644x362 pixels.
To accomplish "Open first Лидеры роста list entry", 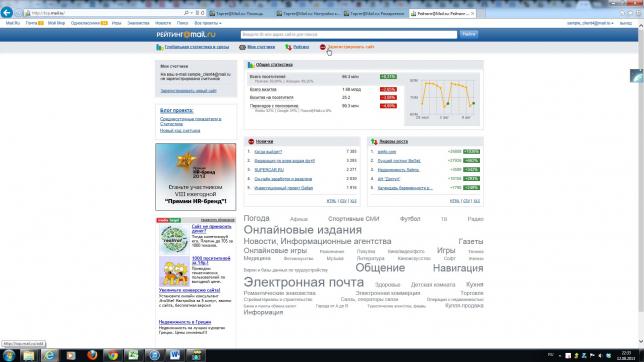I will 387,152.
